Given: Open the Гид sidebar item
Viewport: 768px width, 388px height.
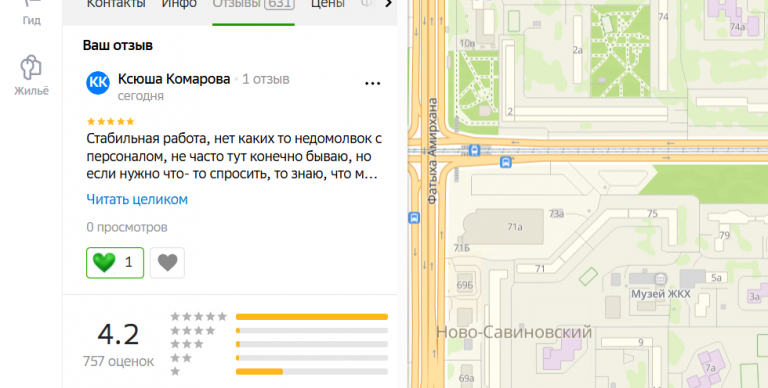Looking at the screenshot, I should click(x=31, y=13).
